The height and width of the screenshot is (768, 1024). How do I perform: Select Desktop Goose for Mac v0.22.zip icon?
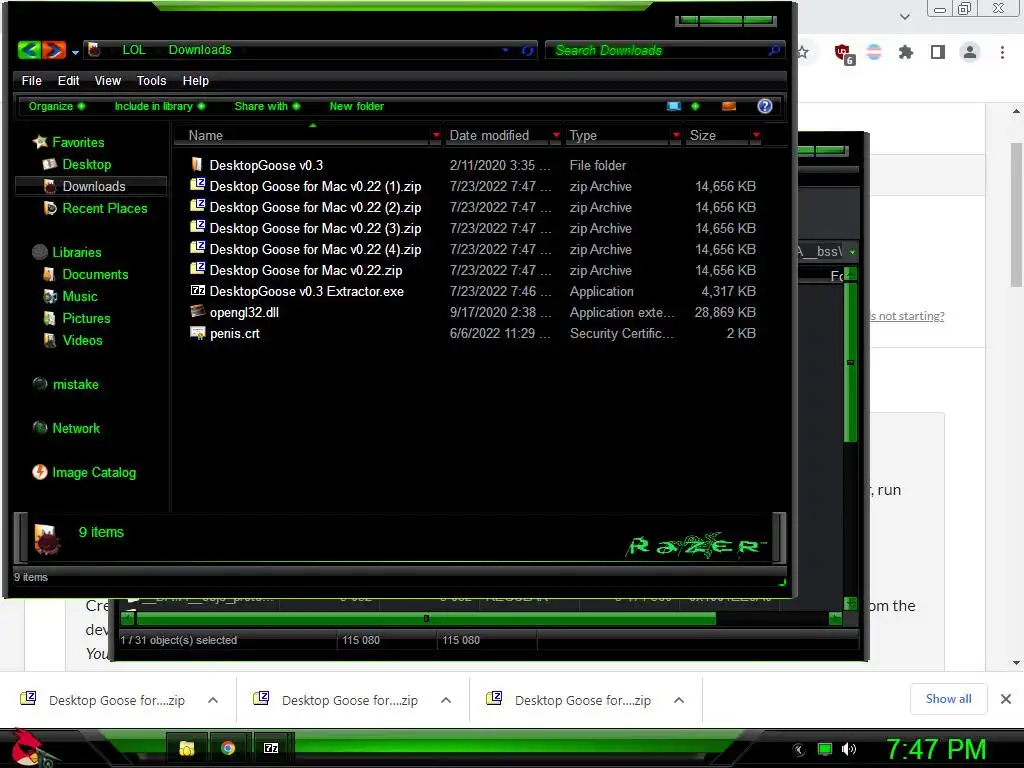[x=197, y=269]
